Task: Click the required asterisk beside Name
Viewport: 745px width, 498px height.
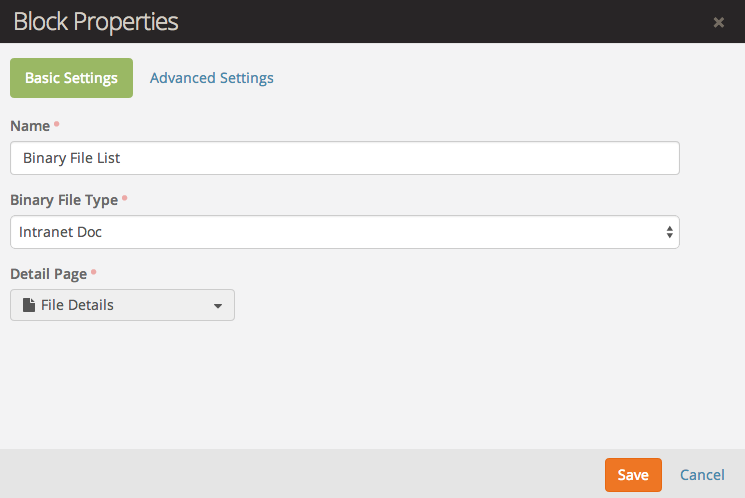Action: tap(56, 125)
